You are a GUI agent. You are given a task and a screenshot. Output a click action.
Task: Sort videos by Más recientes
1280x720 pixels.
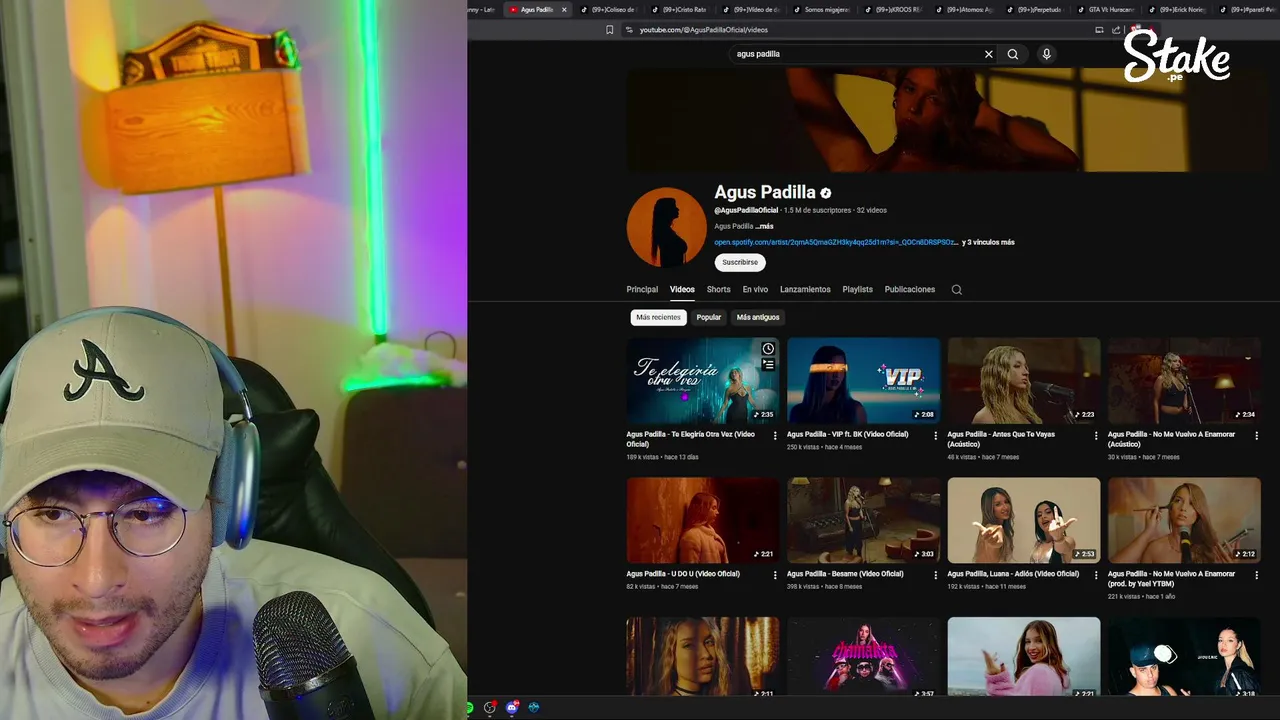658,317
